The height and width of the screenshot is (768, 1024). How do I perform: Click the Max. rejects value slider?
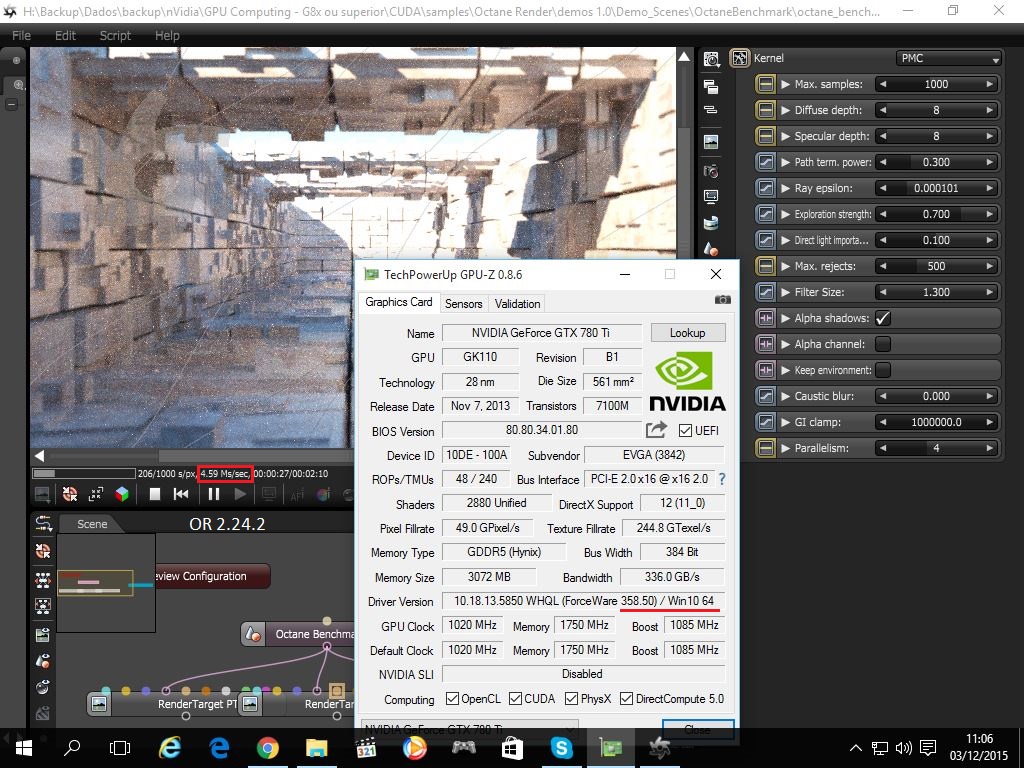(x=936, y=266)
